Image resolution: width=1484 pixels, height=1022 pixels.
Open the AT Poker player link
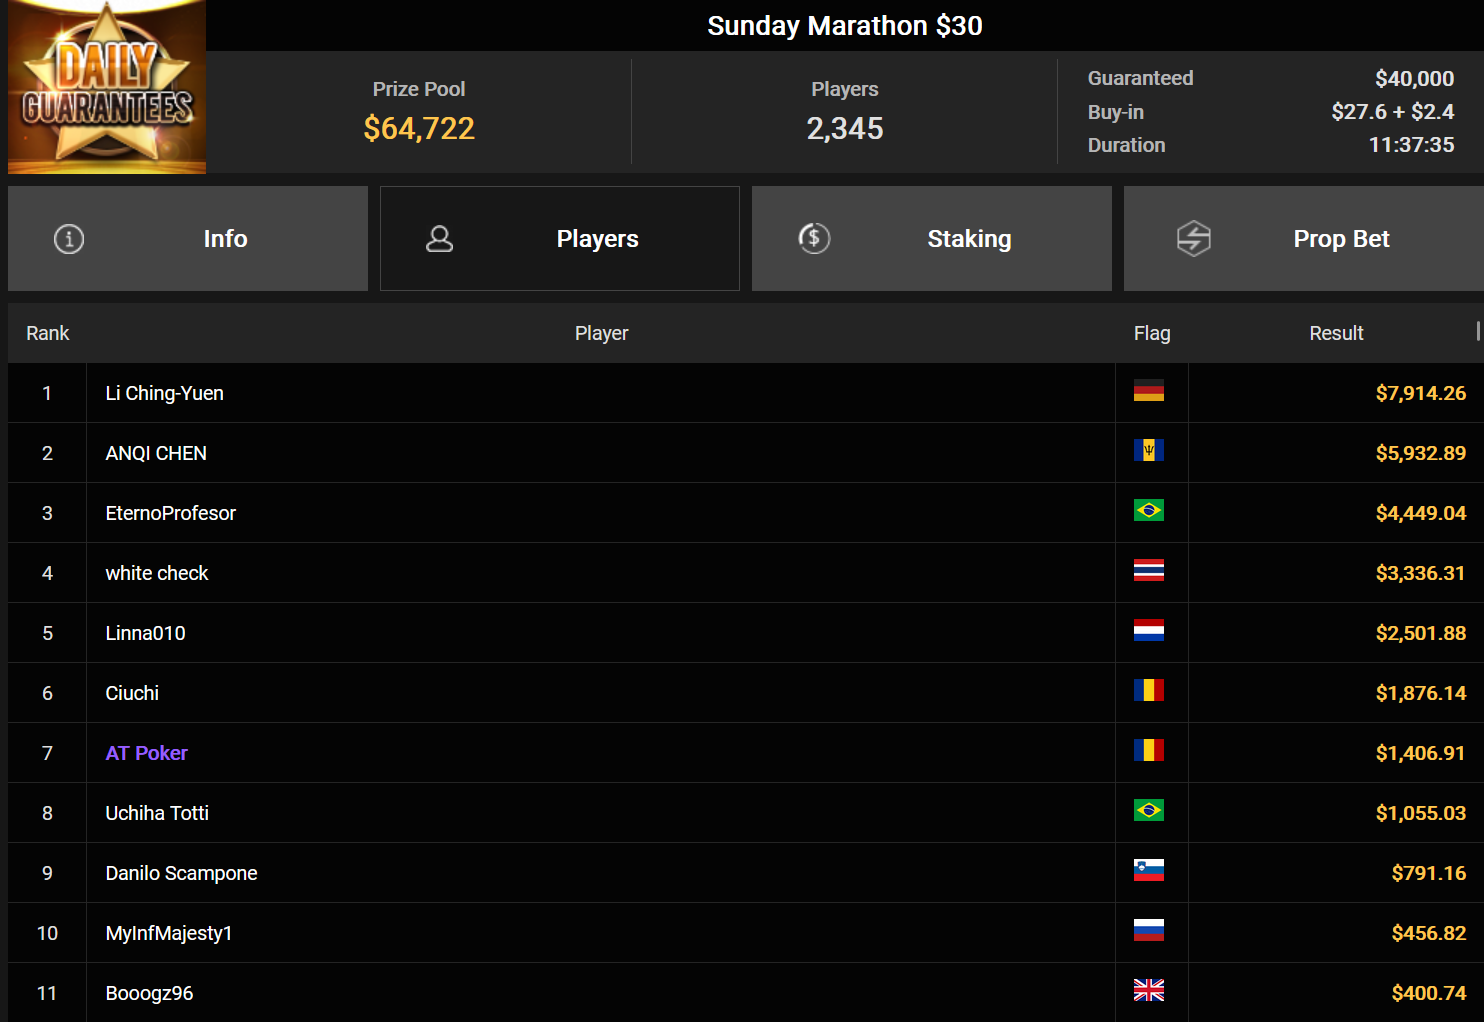(147, 753)
